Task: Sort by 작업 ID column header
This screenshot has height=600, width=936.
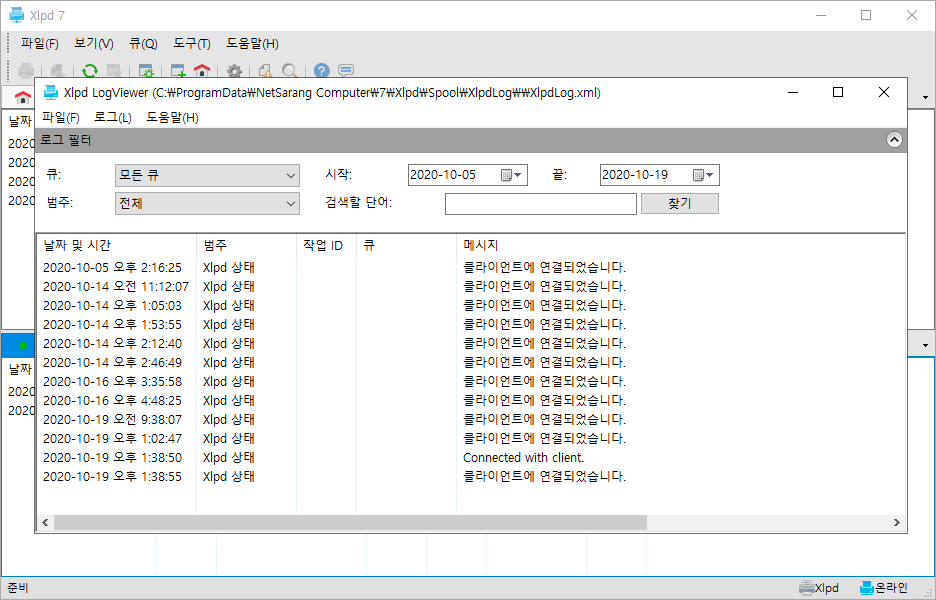Action: pyautogui.click(x=327, y=245)
